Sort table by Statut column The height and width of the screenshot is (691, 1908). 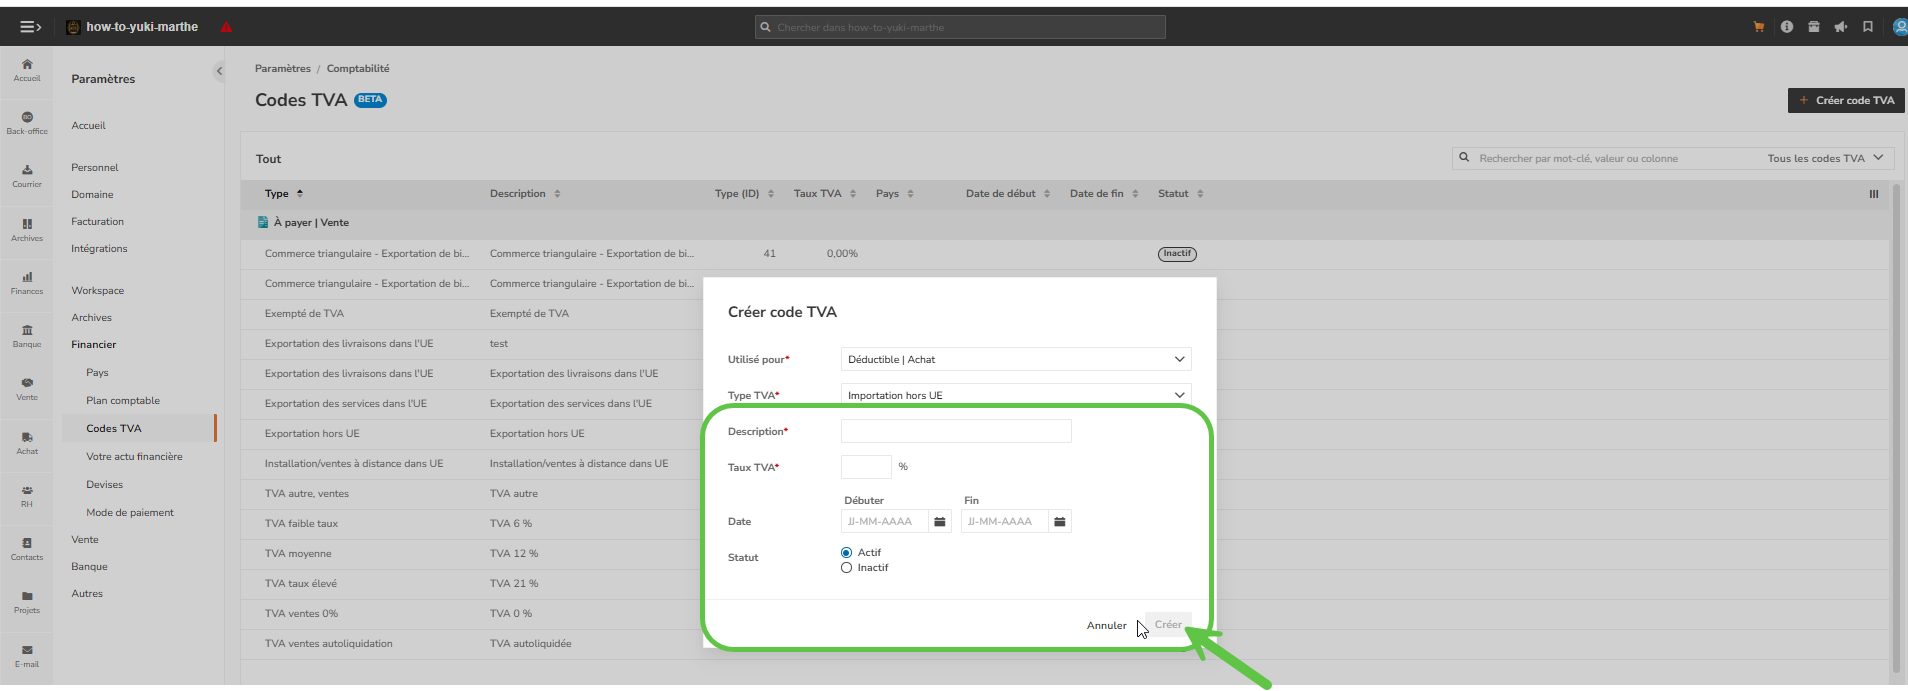1181,194
